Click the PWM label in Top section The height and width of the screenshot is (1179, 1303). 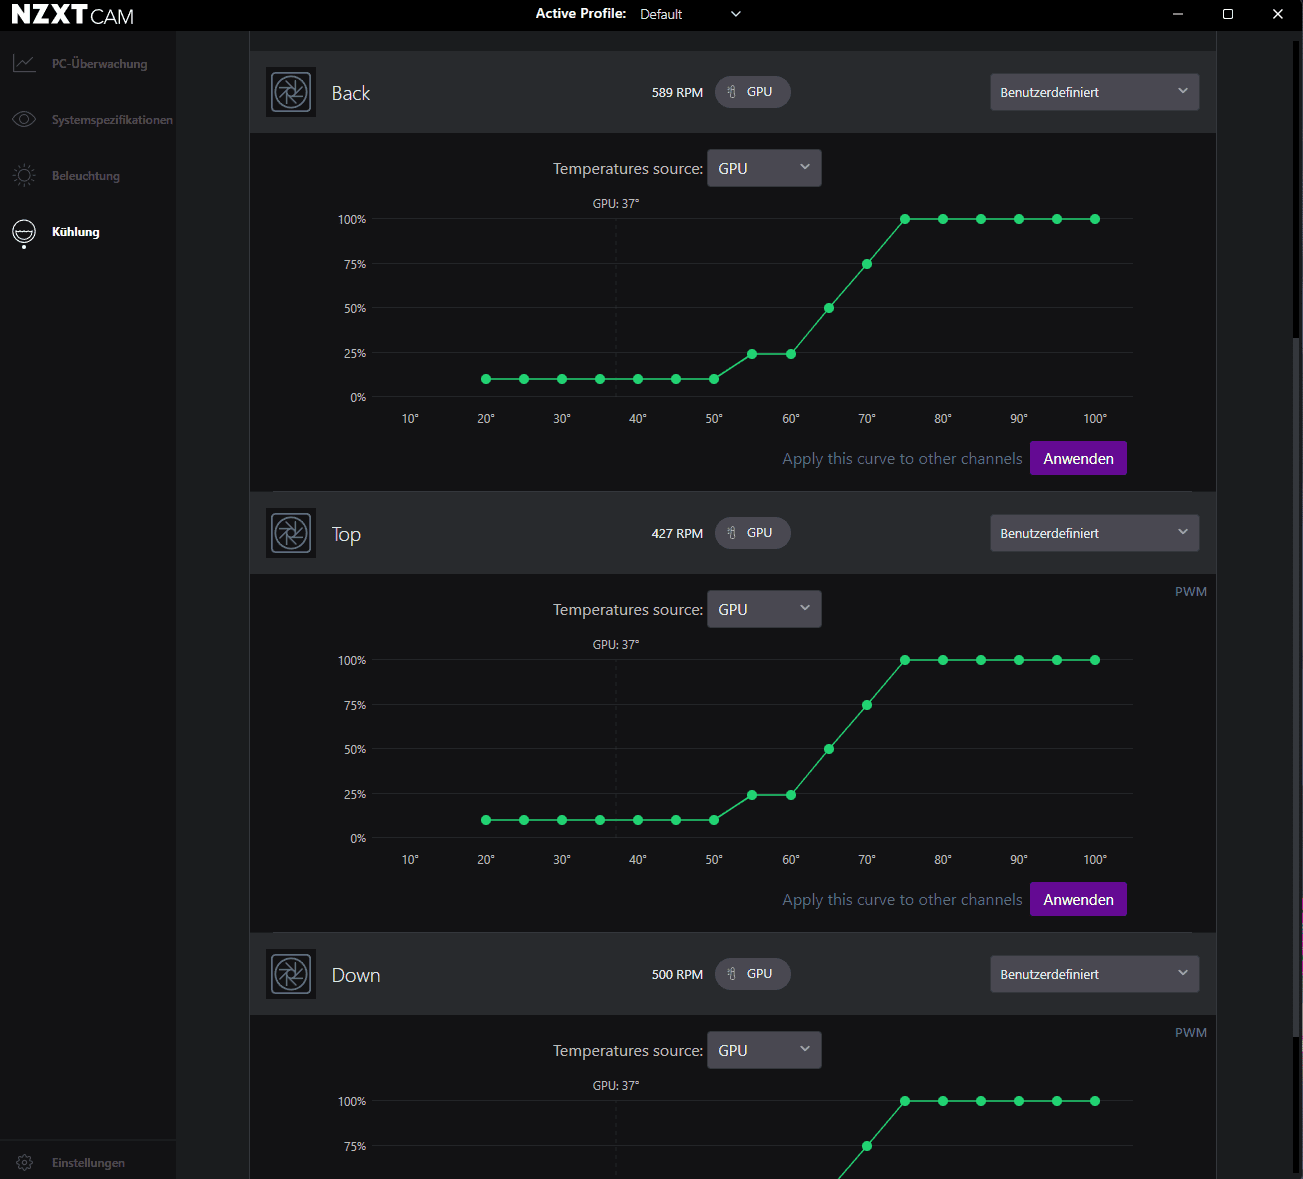[1190, 591]
